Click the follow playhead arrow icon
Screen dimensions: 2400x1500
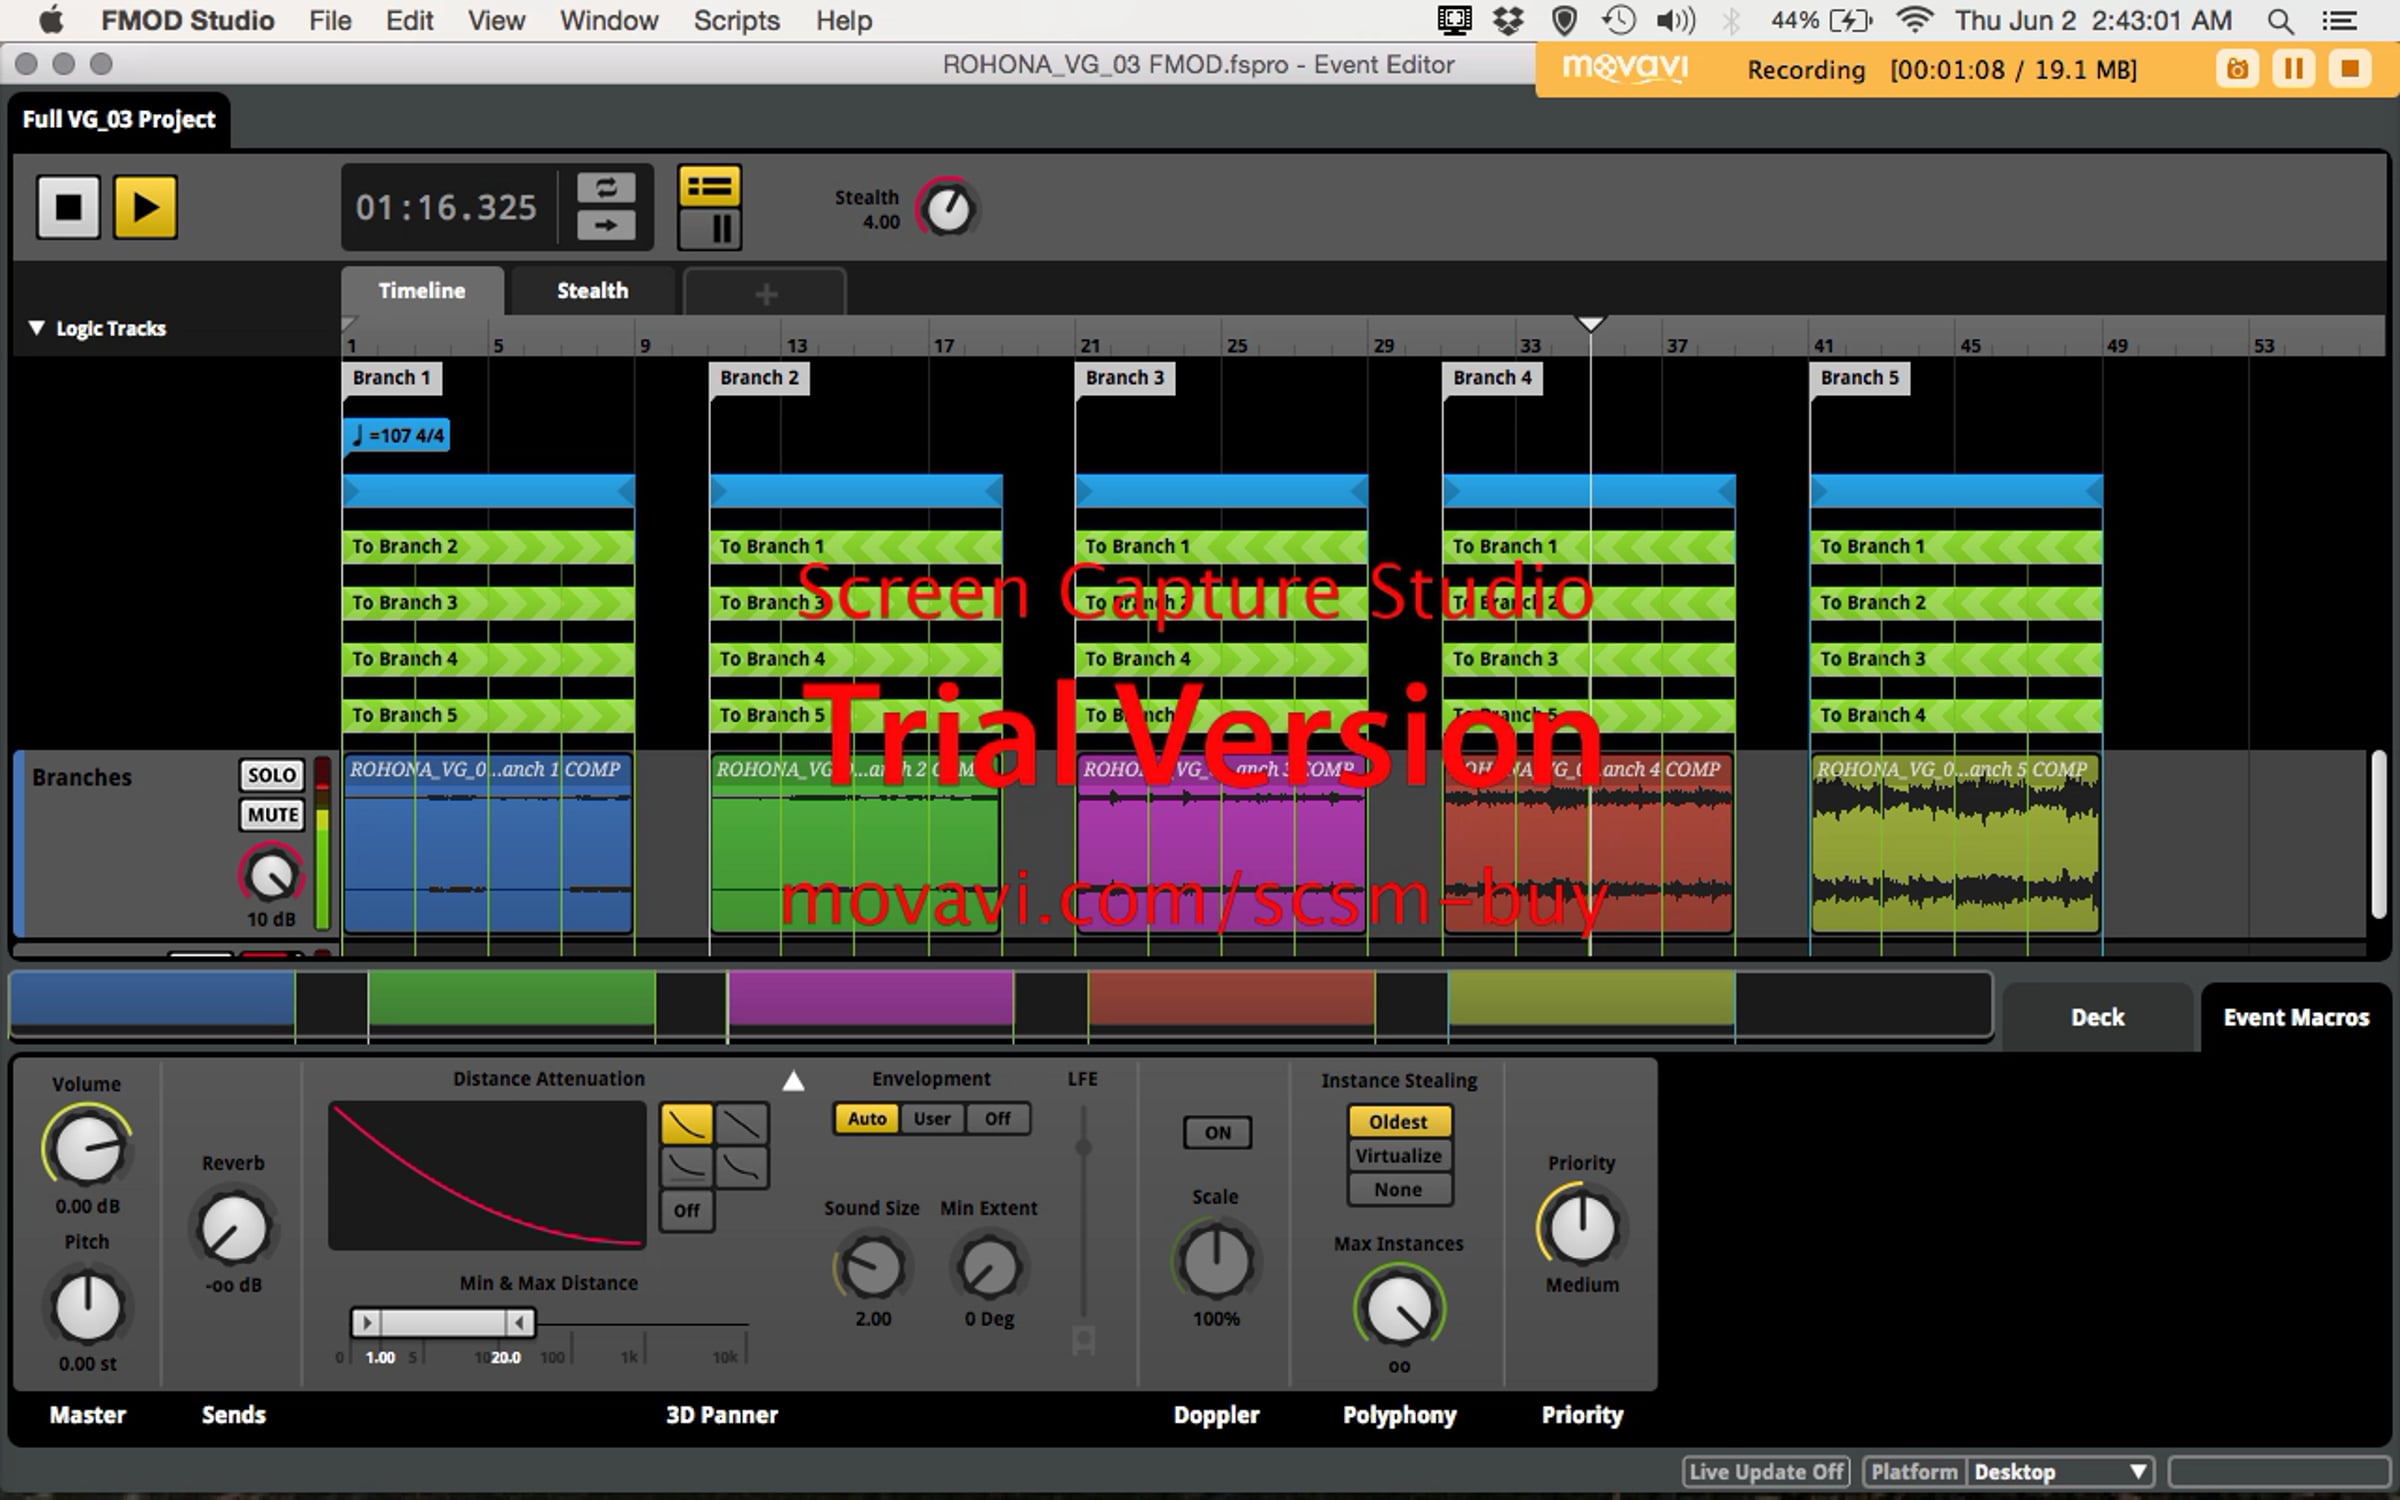[x=606, y=225]
